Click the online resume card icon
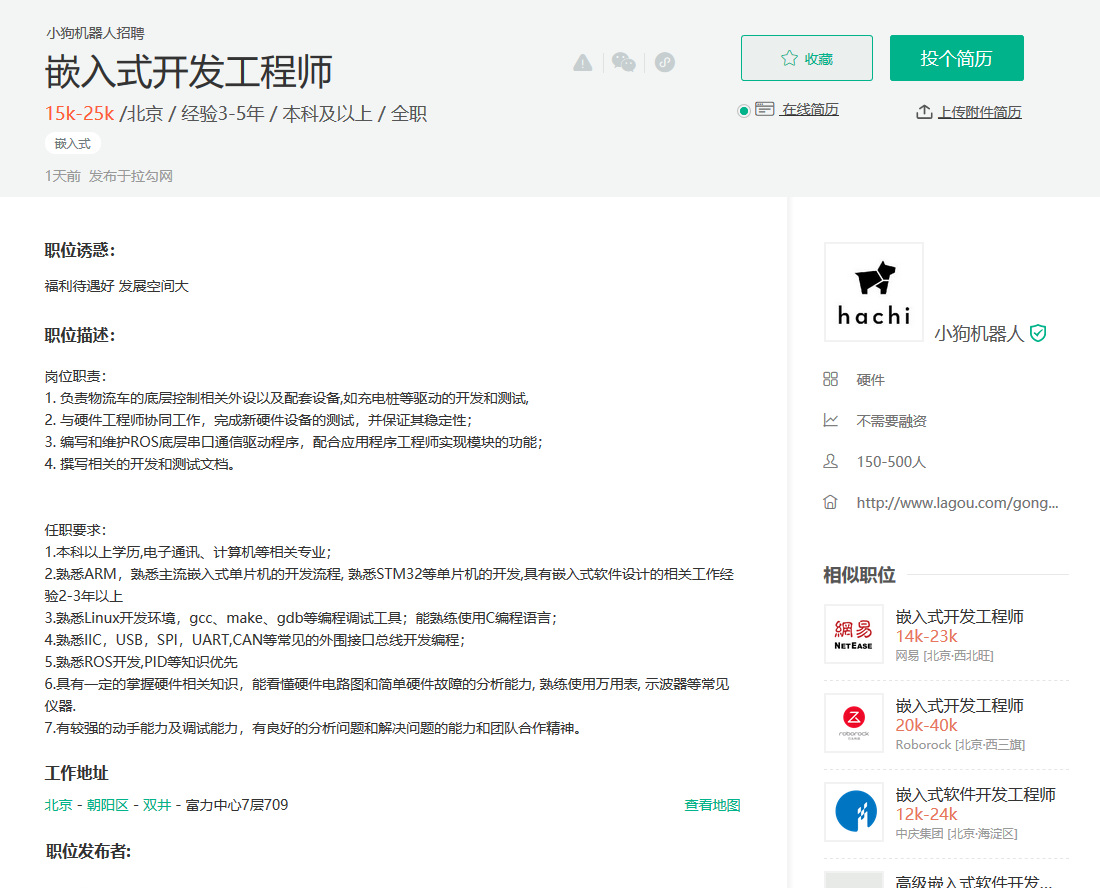 coord(765,109)
